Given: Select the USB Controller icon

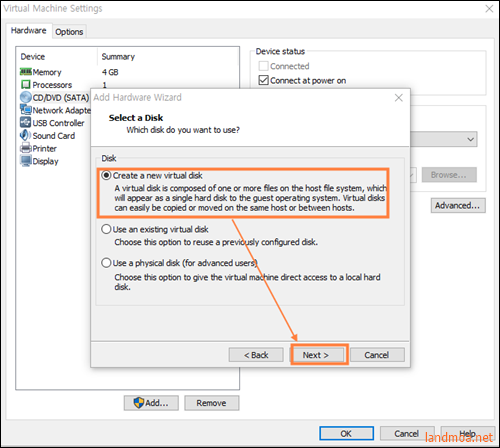Looking at the screenshot, I should (26, 122).
